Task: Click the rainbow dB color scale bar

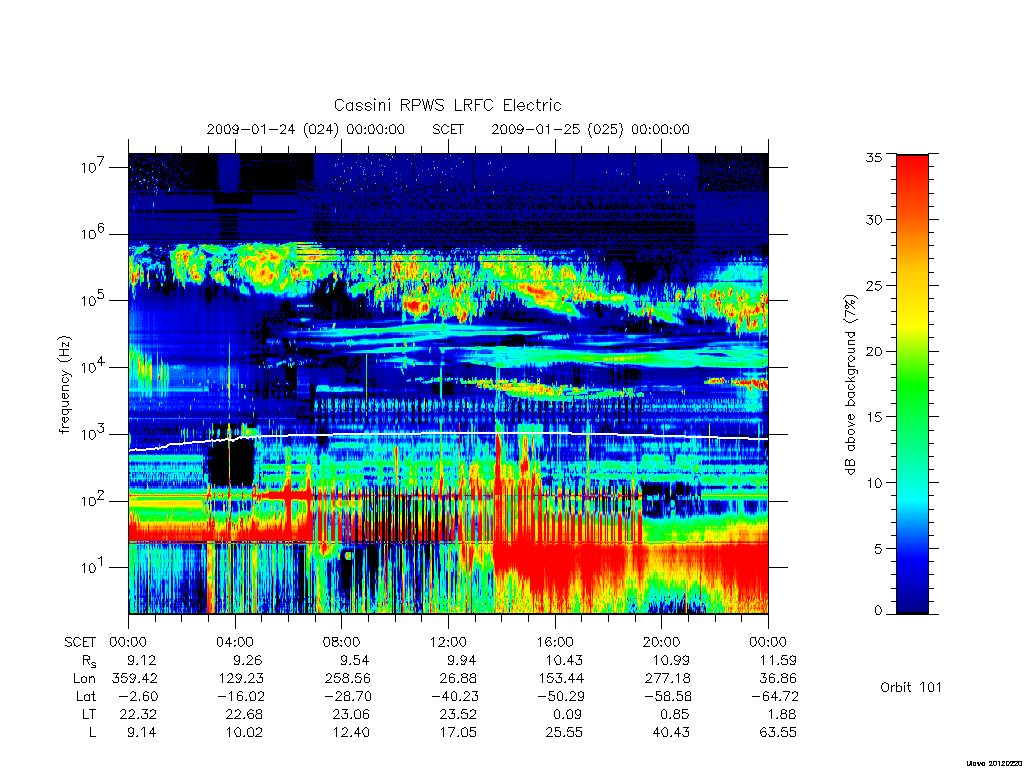Action: [x=912, y=384]
